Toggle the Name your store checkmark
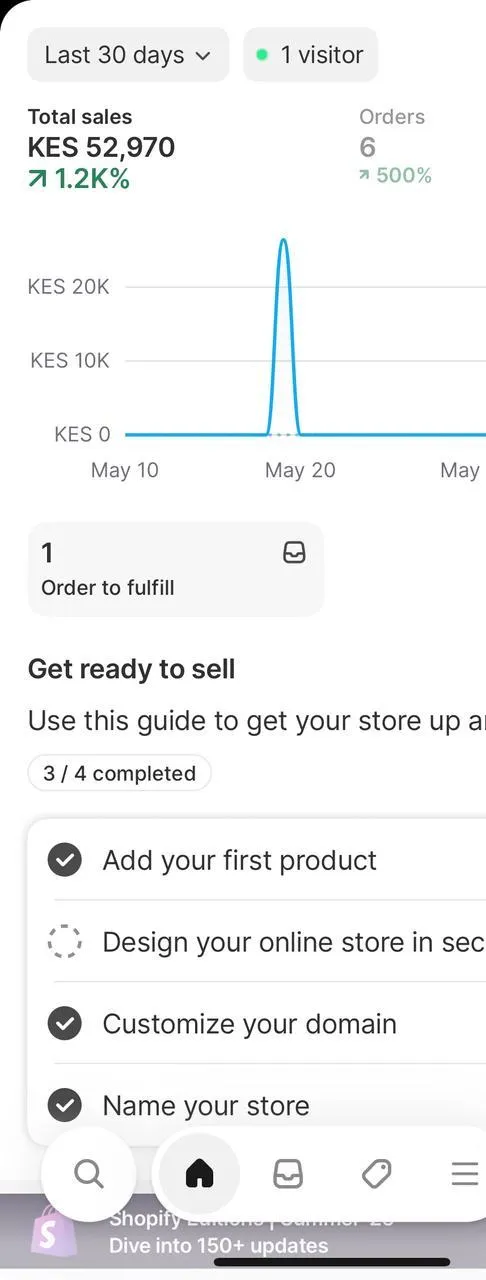 (x=65, y=1105)
